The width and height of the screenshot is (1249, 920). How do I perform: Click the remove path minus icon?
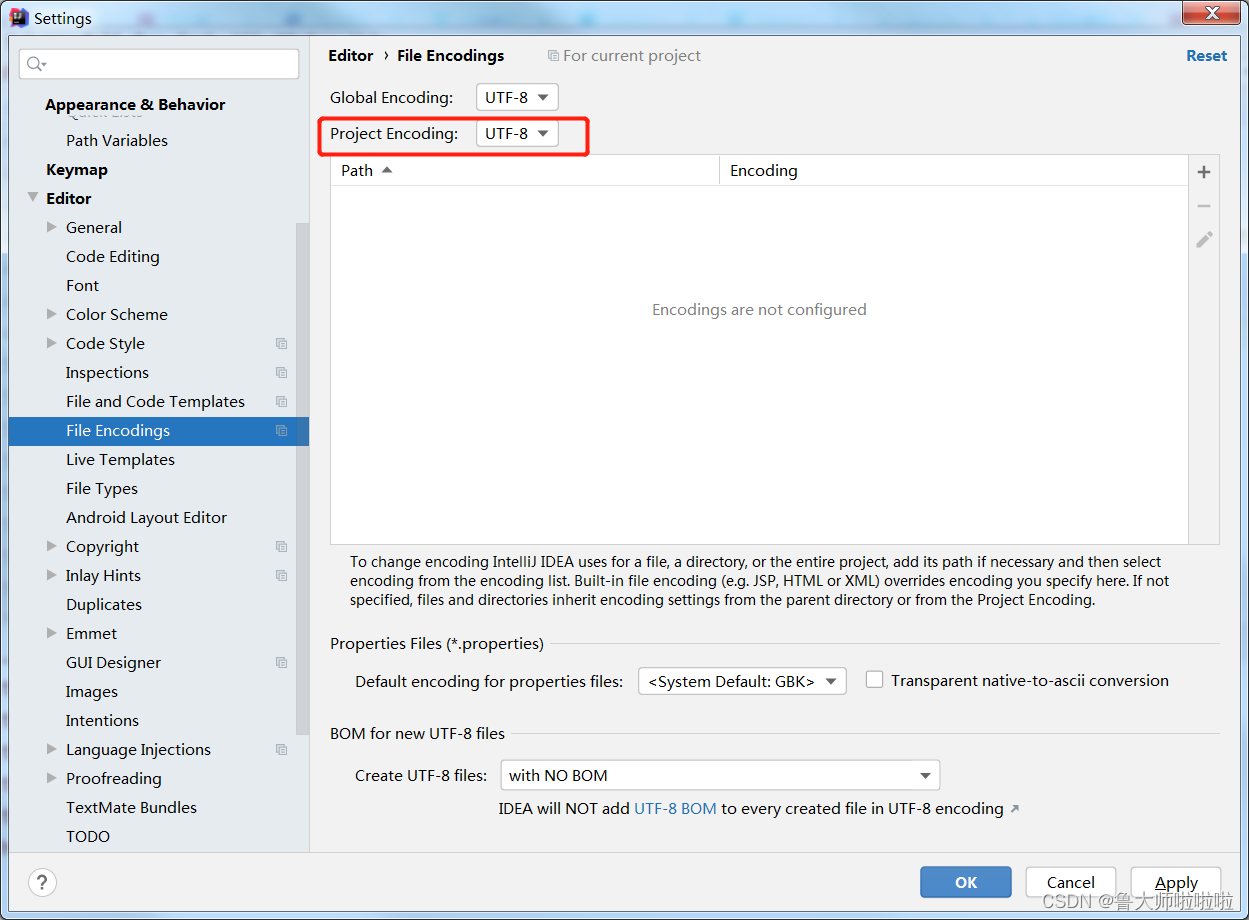(1204, 206)
